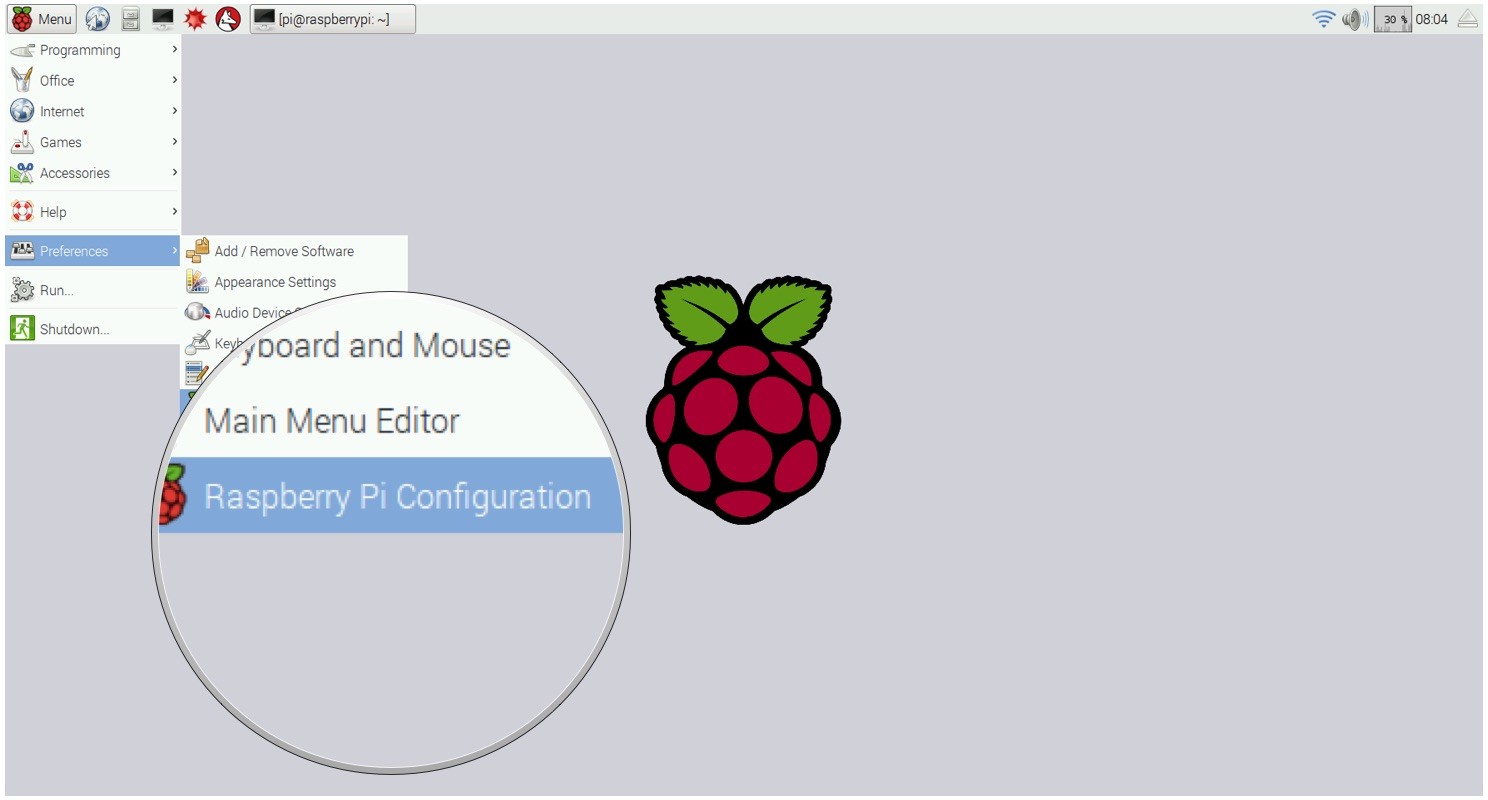Launch LXTerminal from the taskbar

162,18
